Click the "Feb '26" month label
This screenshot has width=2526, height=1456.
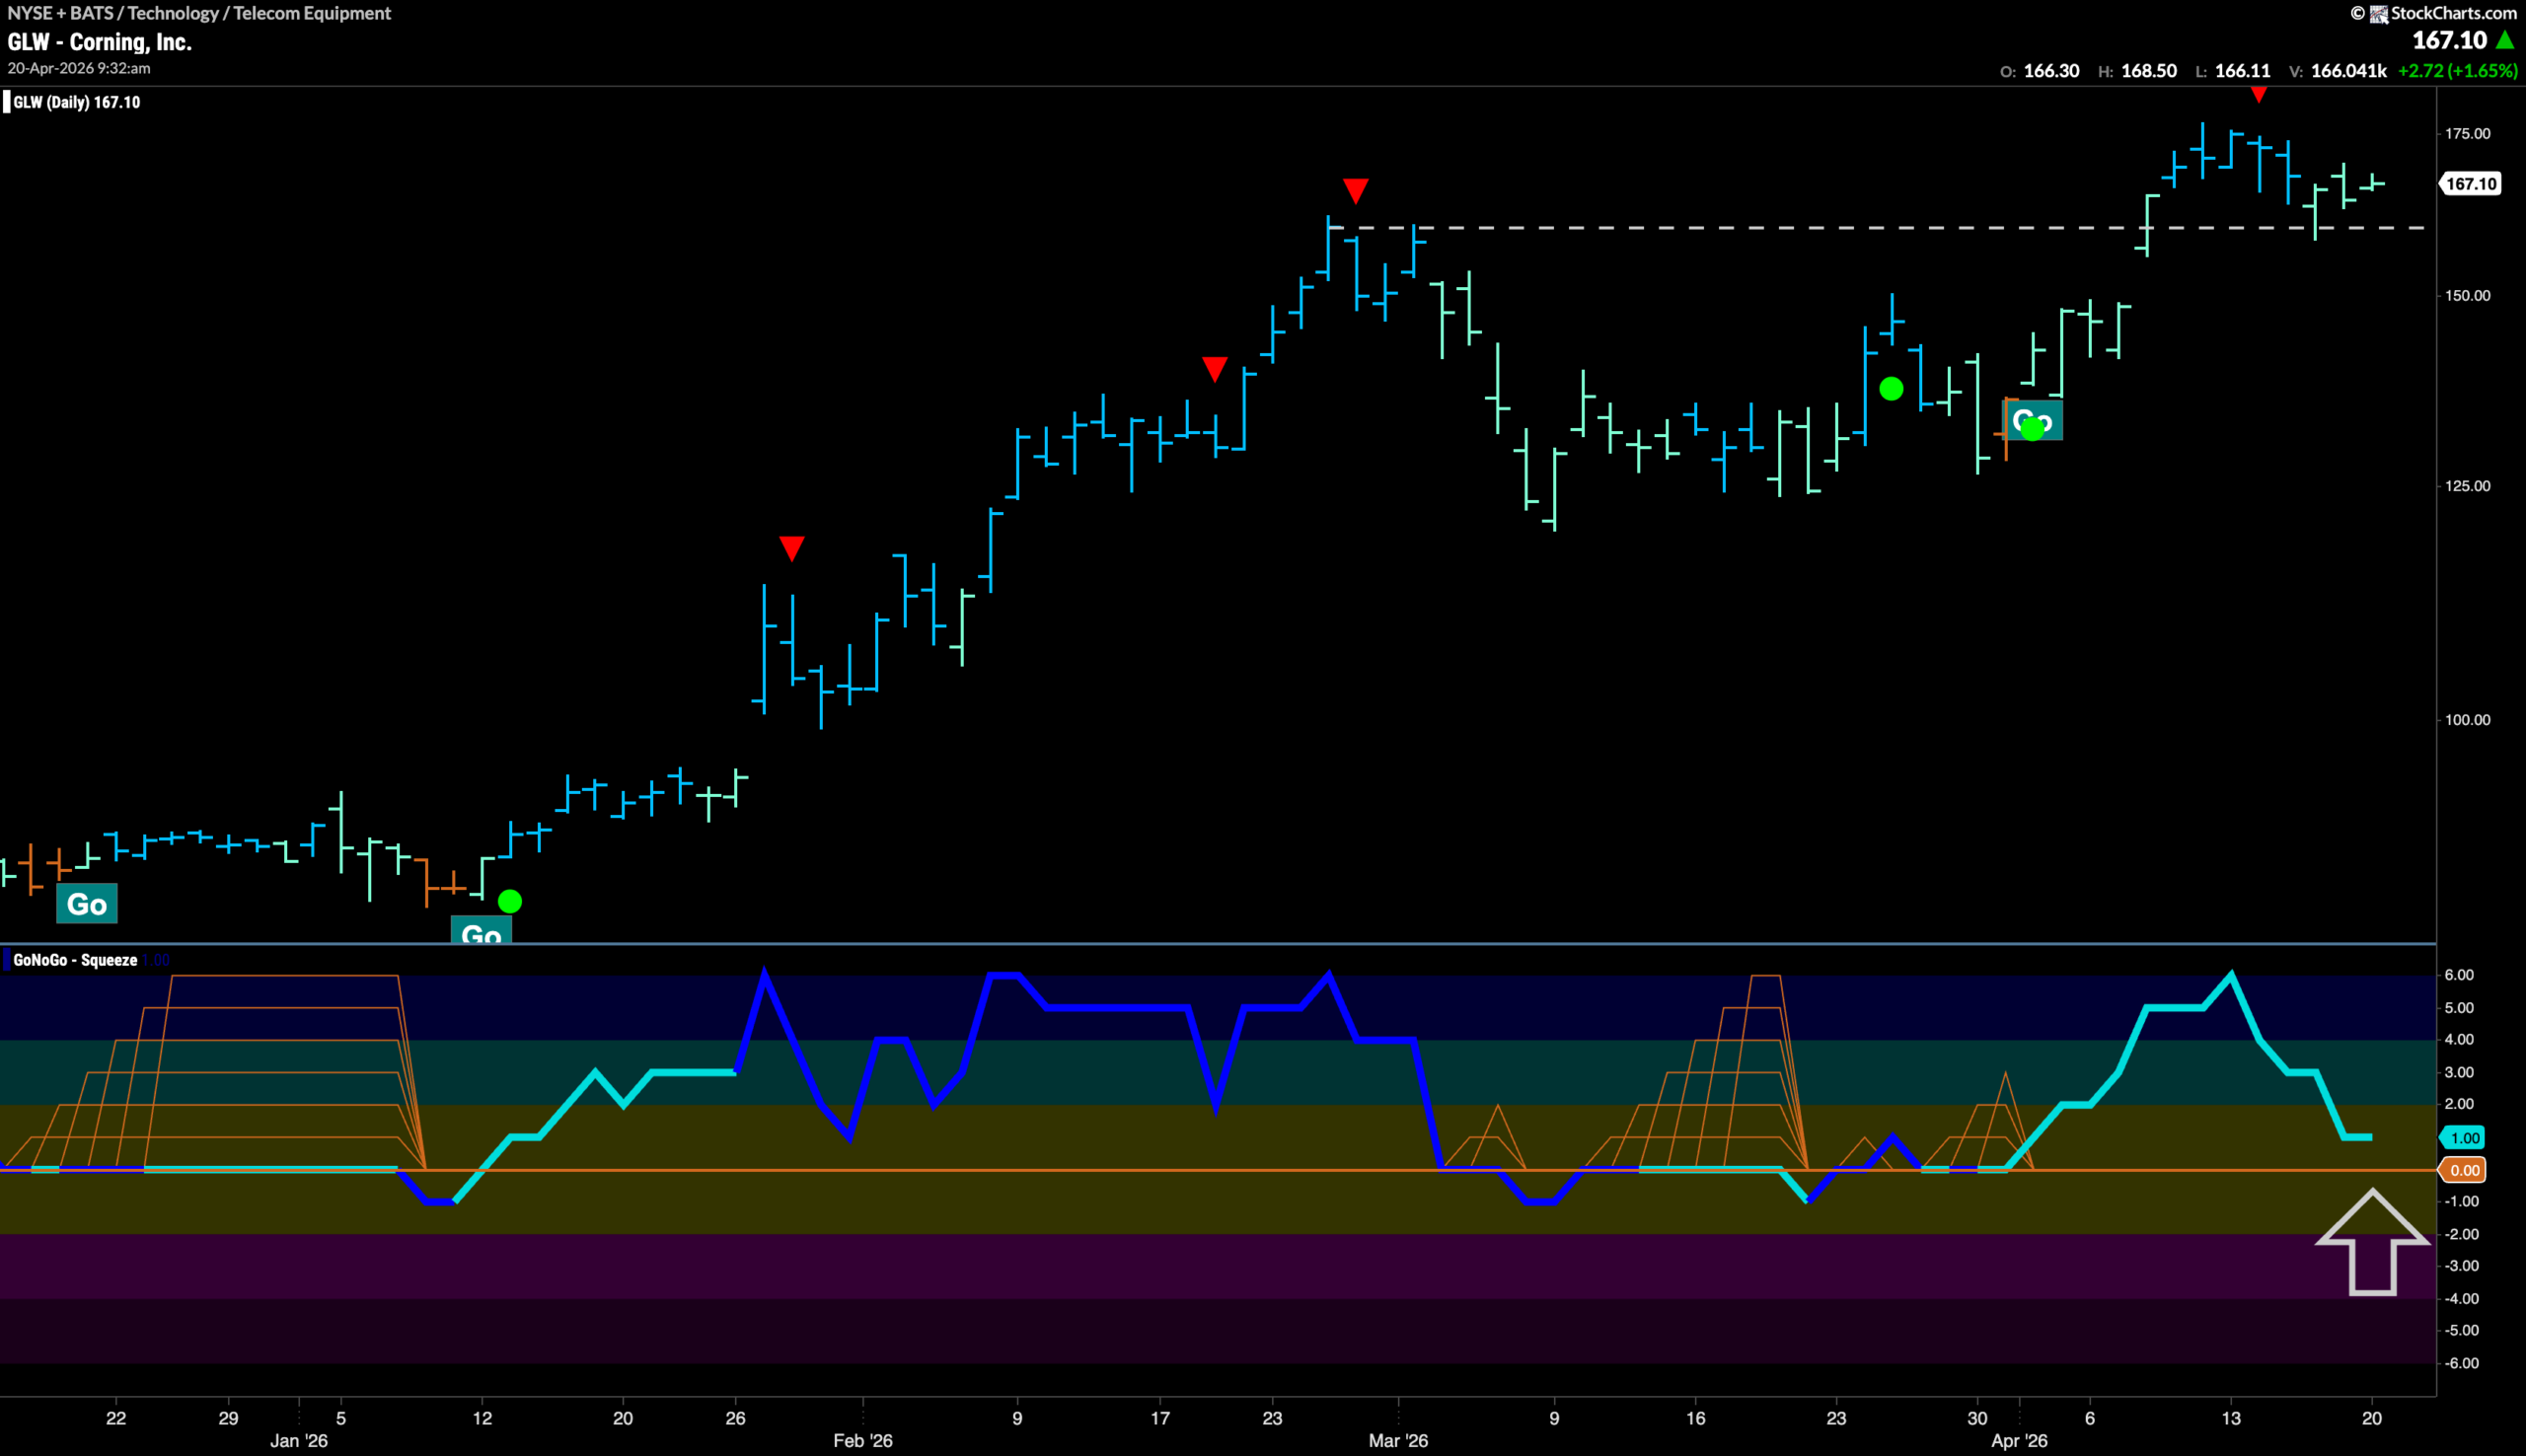click(x=863, y=1441)
